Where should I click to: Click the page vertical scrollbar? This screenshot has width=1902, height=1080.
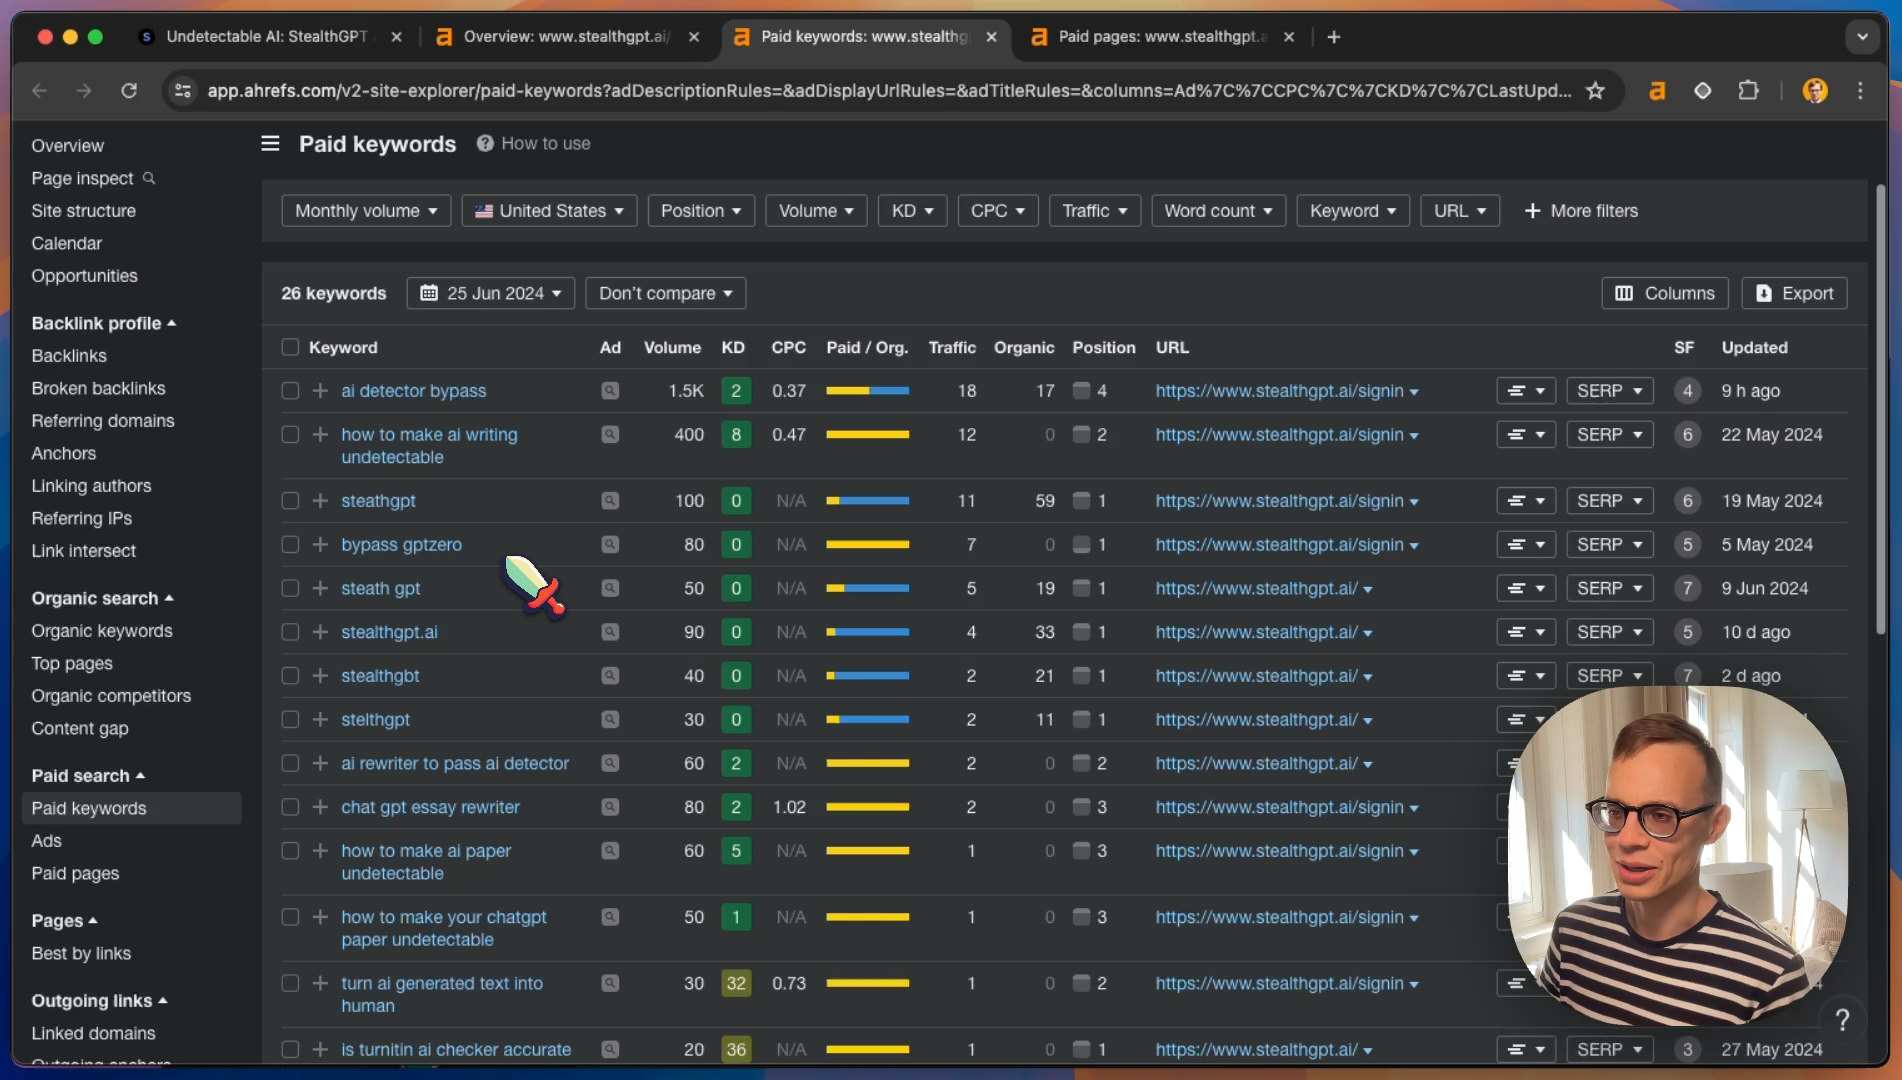pos(1881,410)
